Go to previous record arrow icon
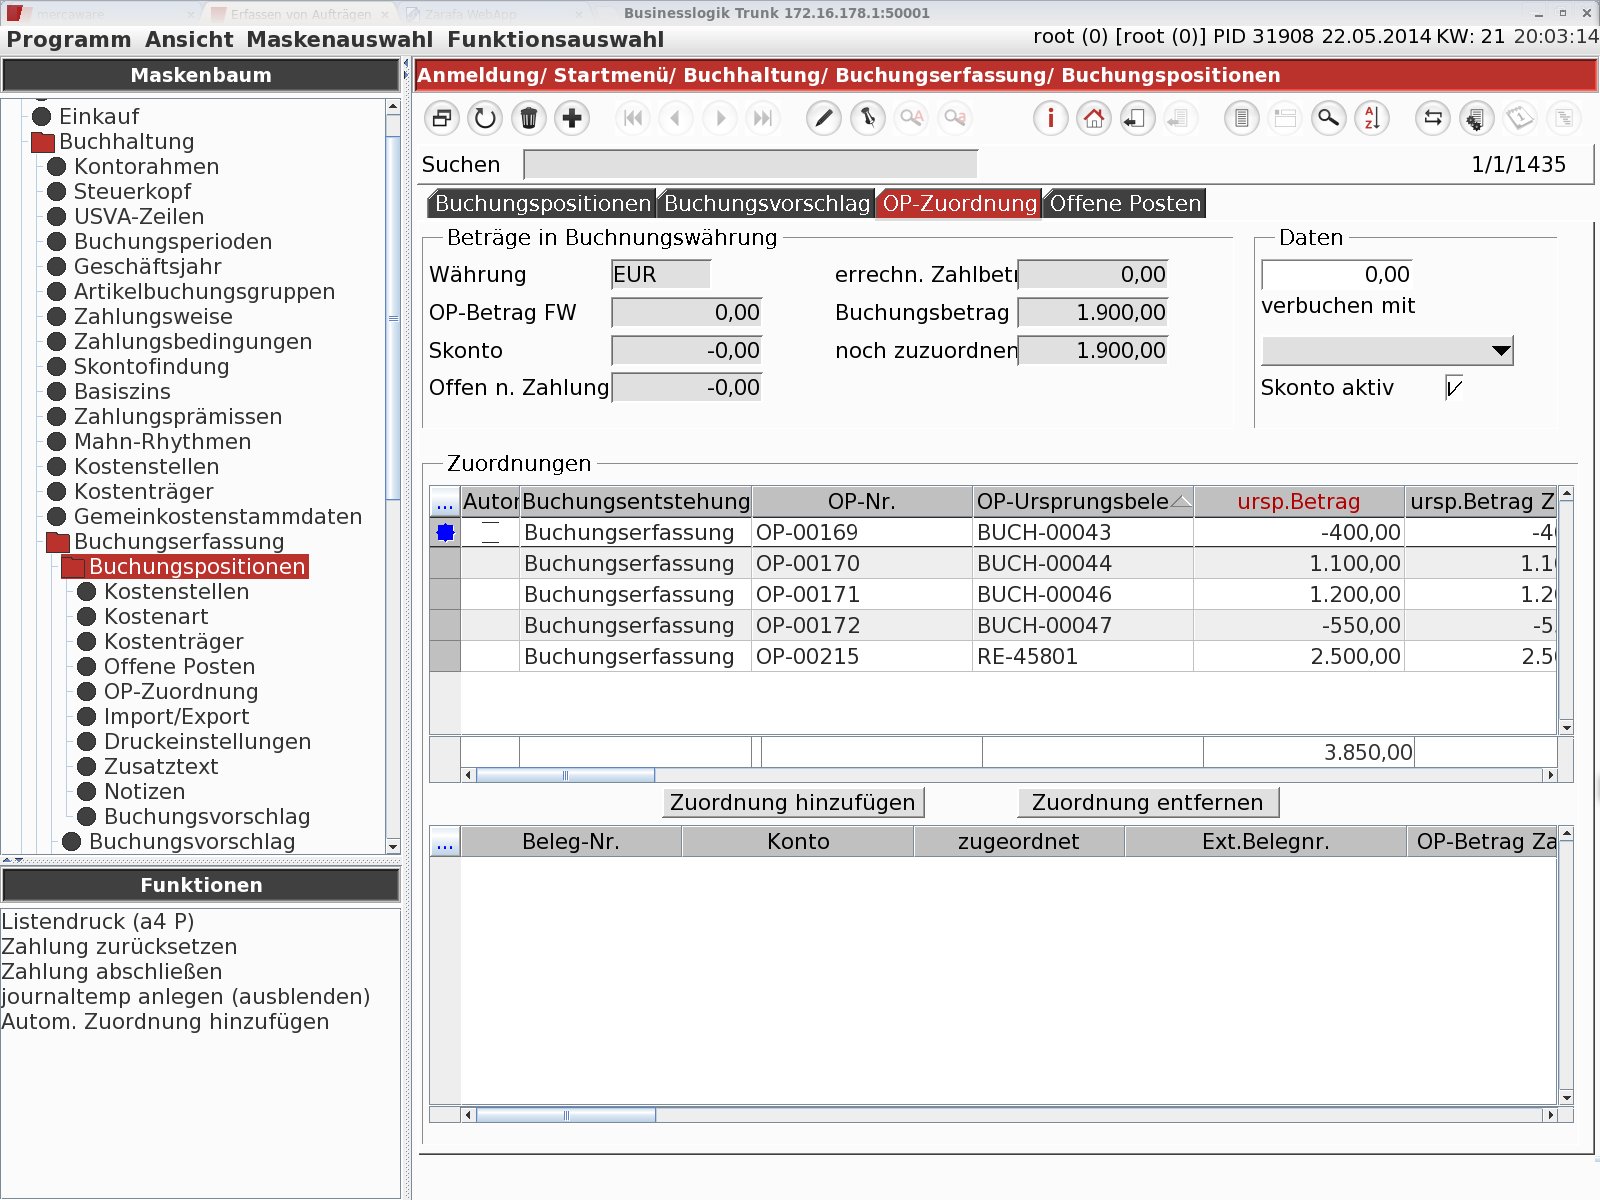This screenshot has width=1600, height=1200. [676, 119]
